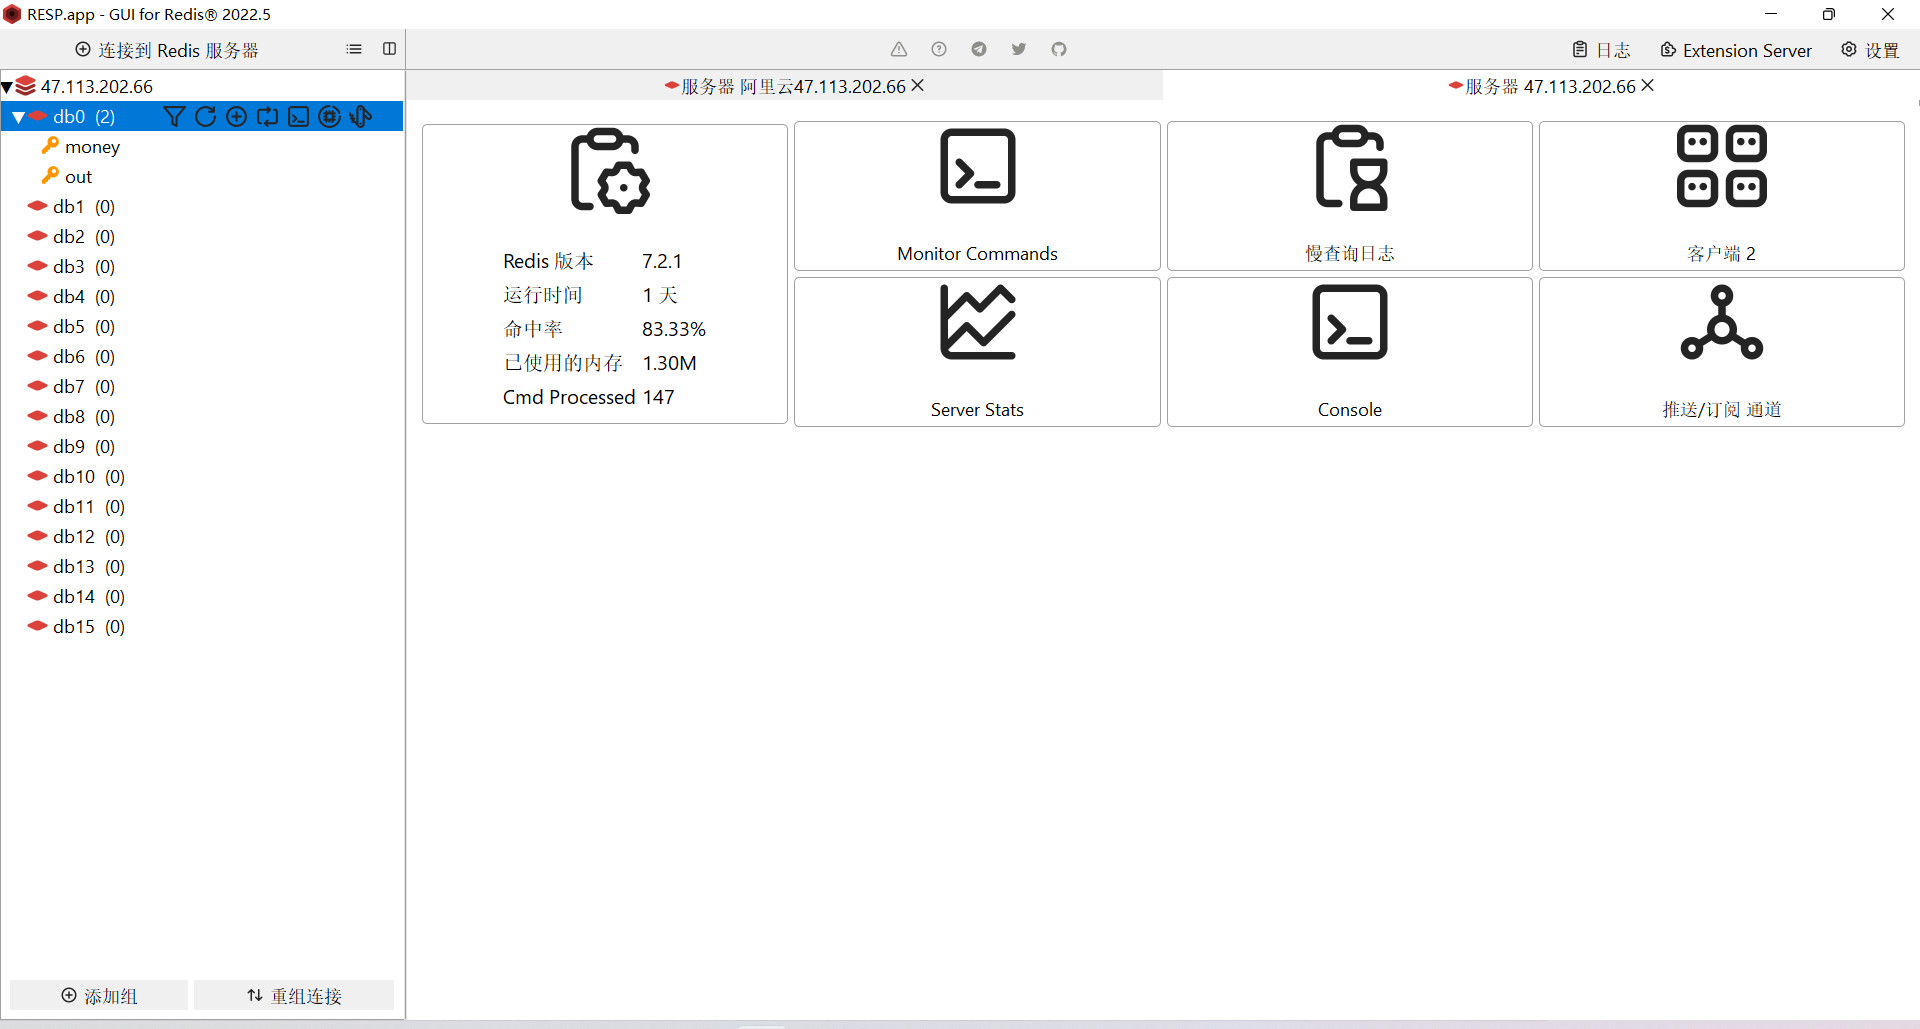Toggle the connection list view icon
This screenshot has width=1920, height=1029.
tap(354, 49)
